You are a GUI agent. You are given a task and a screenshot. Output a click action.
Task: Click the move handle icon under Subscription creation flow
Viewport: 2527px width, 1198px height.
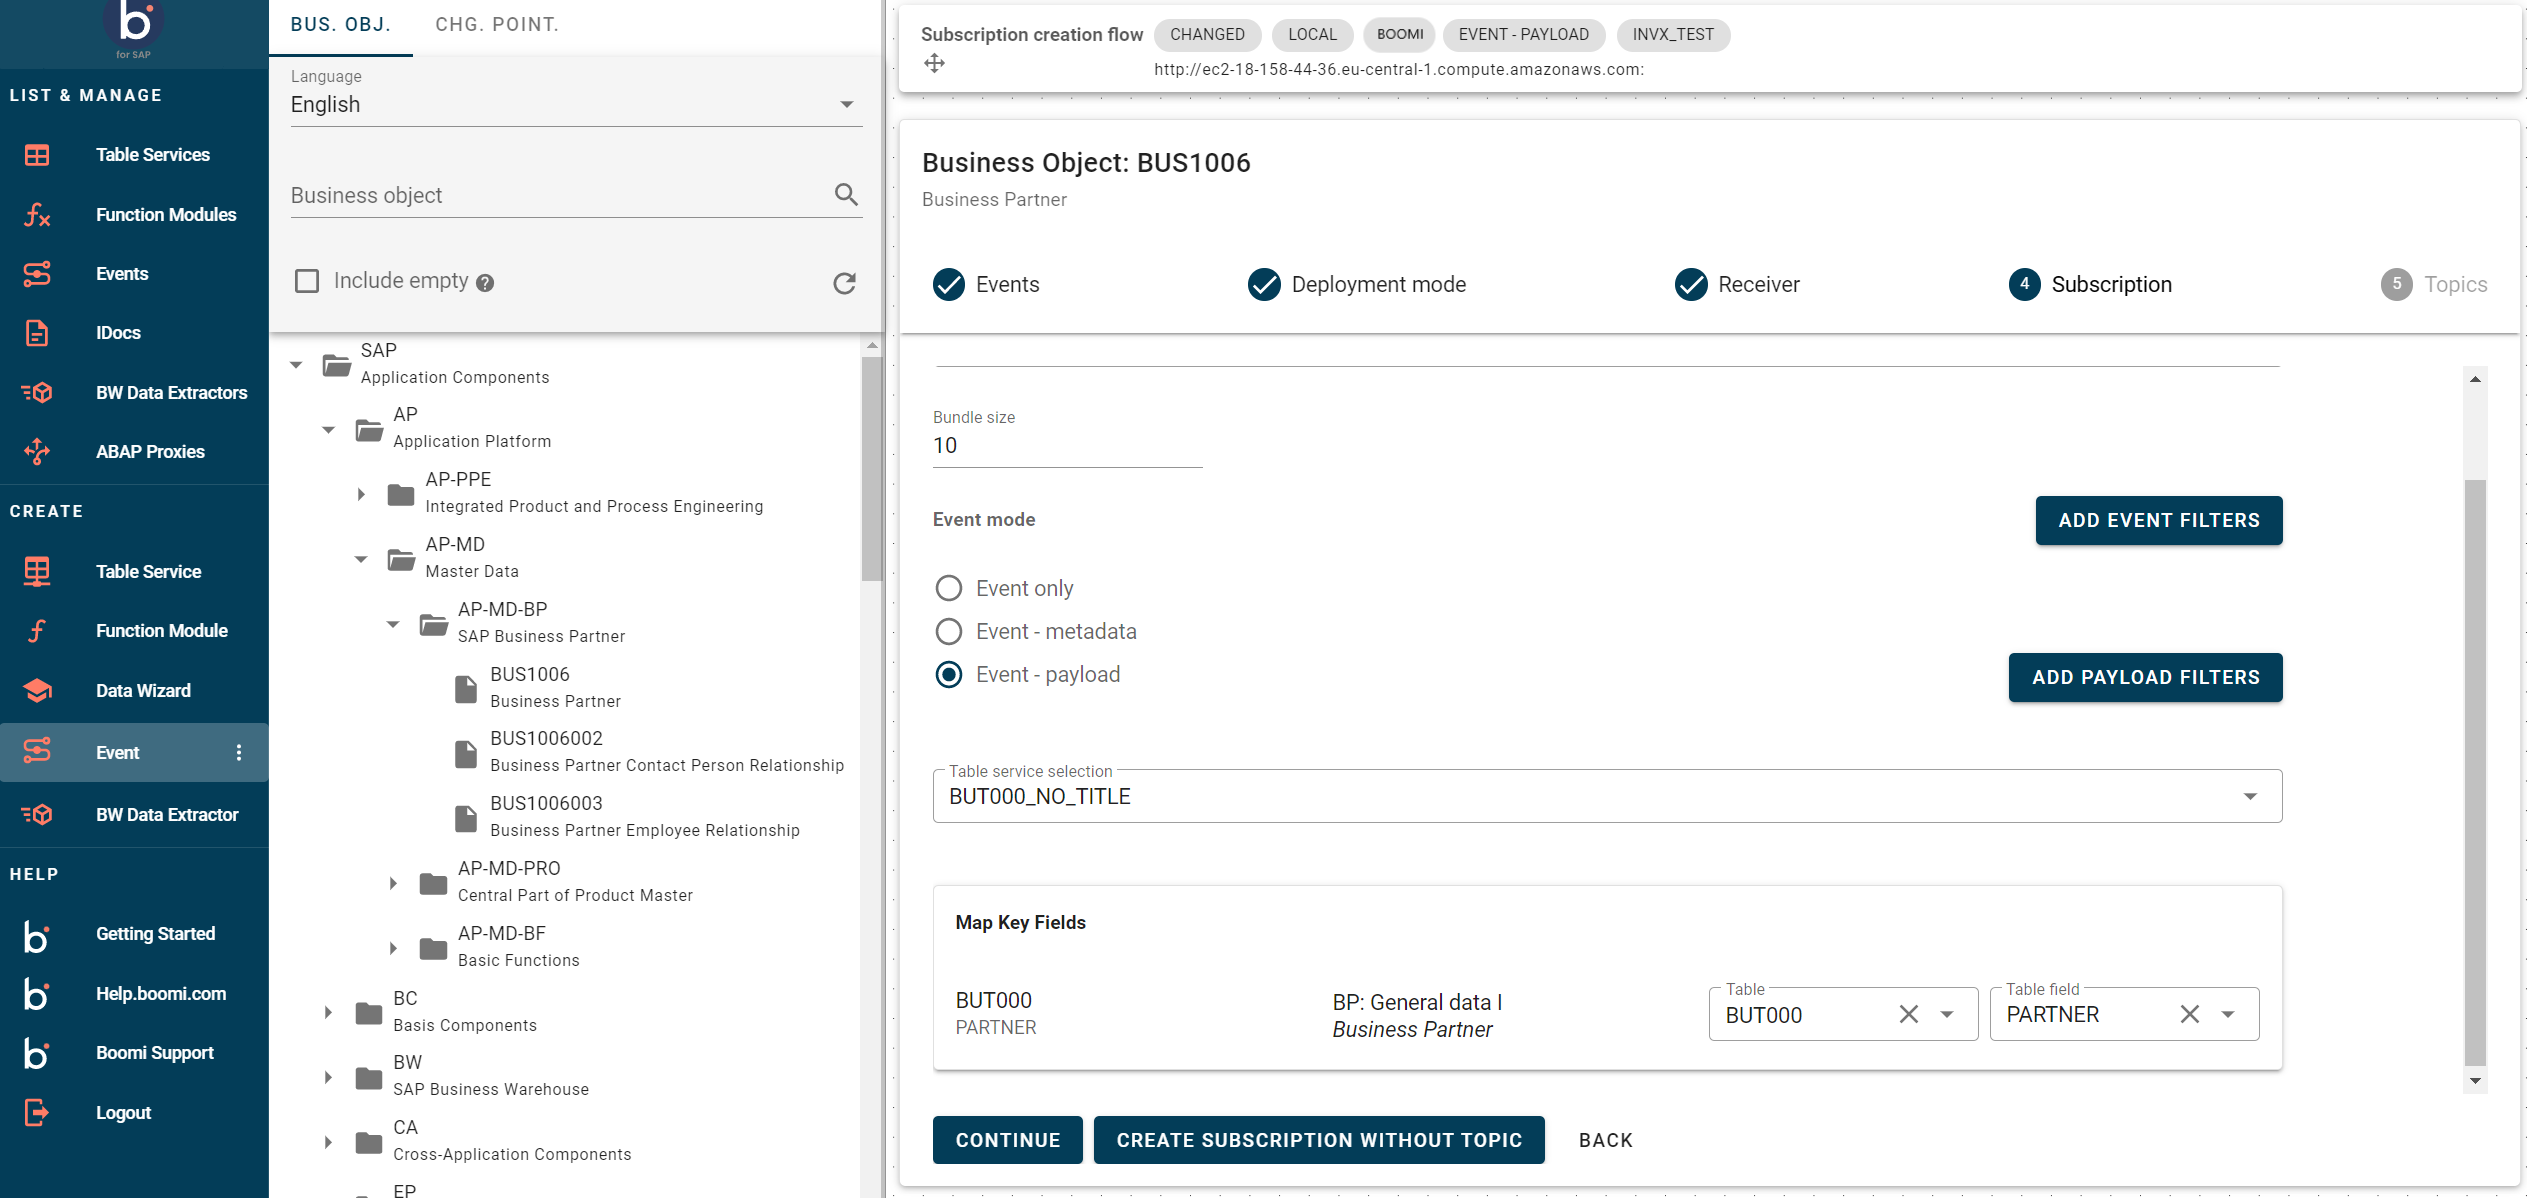pyautogui.click(x=934, y=64)
